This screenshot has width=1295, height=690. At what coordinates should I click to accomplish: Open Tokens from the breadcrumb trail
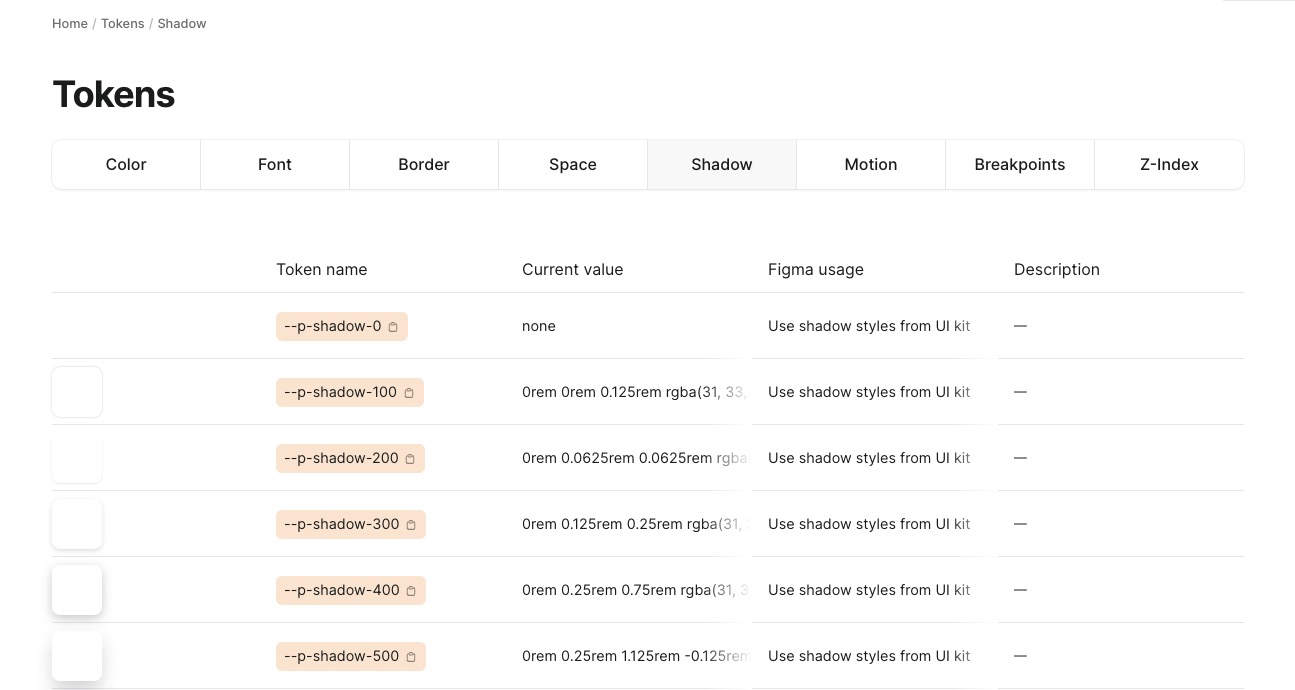coord(122,23)
